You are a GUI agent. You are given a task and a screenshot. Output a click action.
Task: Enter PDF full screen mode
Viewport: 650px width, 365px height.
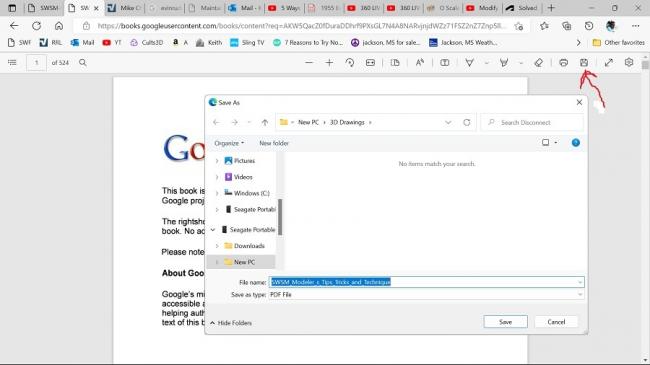(609, 63)
